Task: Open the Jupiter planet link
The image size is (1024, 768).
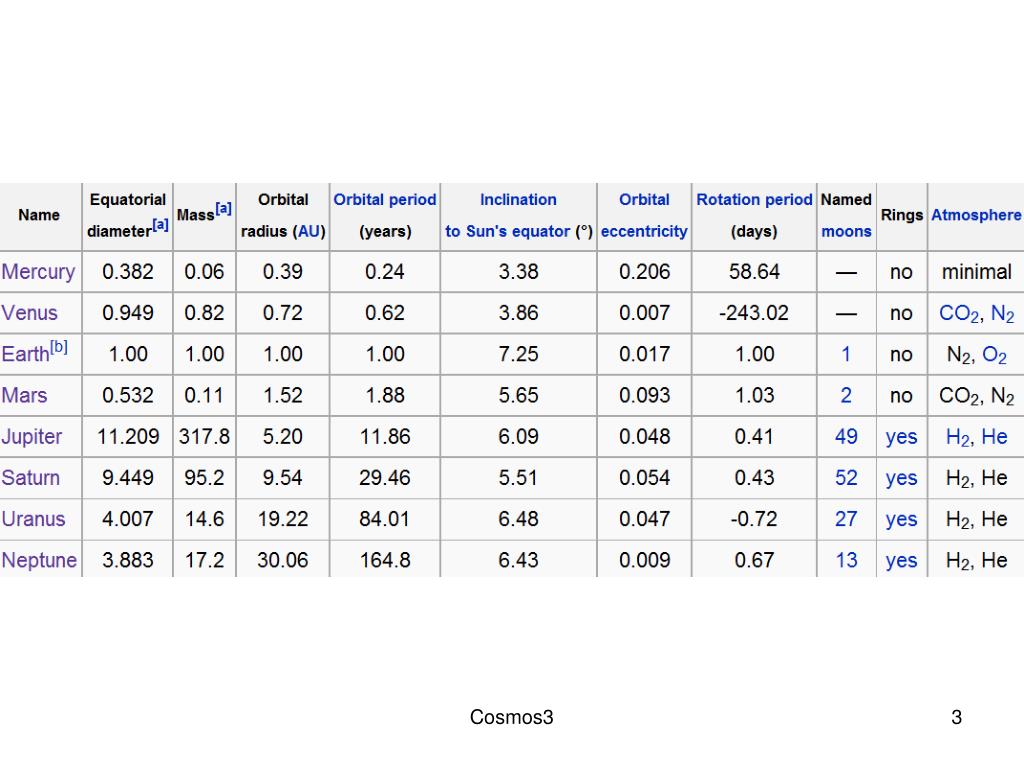Action: click(31, 436)
